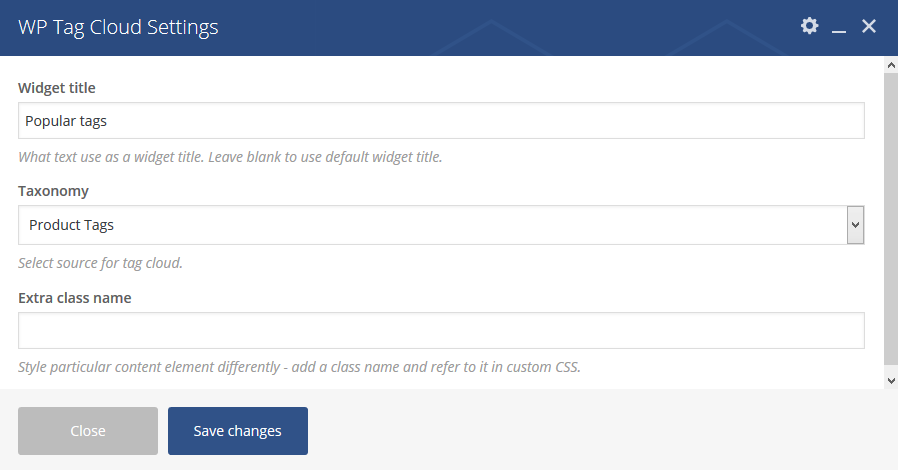The image size is (898, 470).
Task: Click the scrollbar down arrow
Action: pyautogui.click(x=891, y=381)
